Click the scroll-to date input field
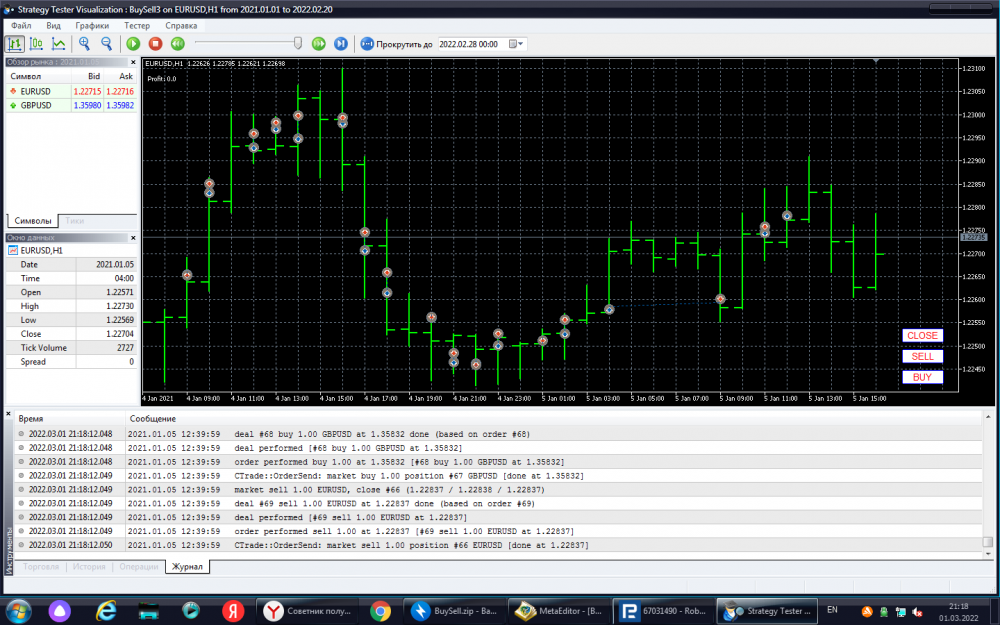This screenshot has height=625, width=1000. point(471,44)
